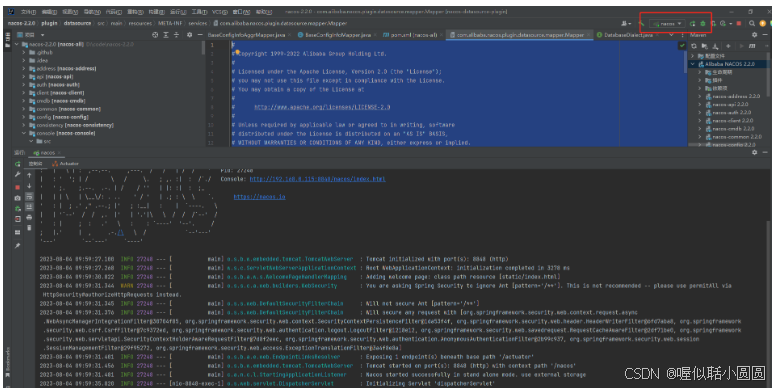Switch to pom.xml (nacos-all) tab
774x388 pixels.
410,35
